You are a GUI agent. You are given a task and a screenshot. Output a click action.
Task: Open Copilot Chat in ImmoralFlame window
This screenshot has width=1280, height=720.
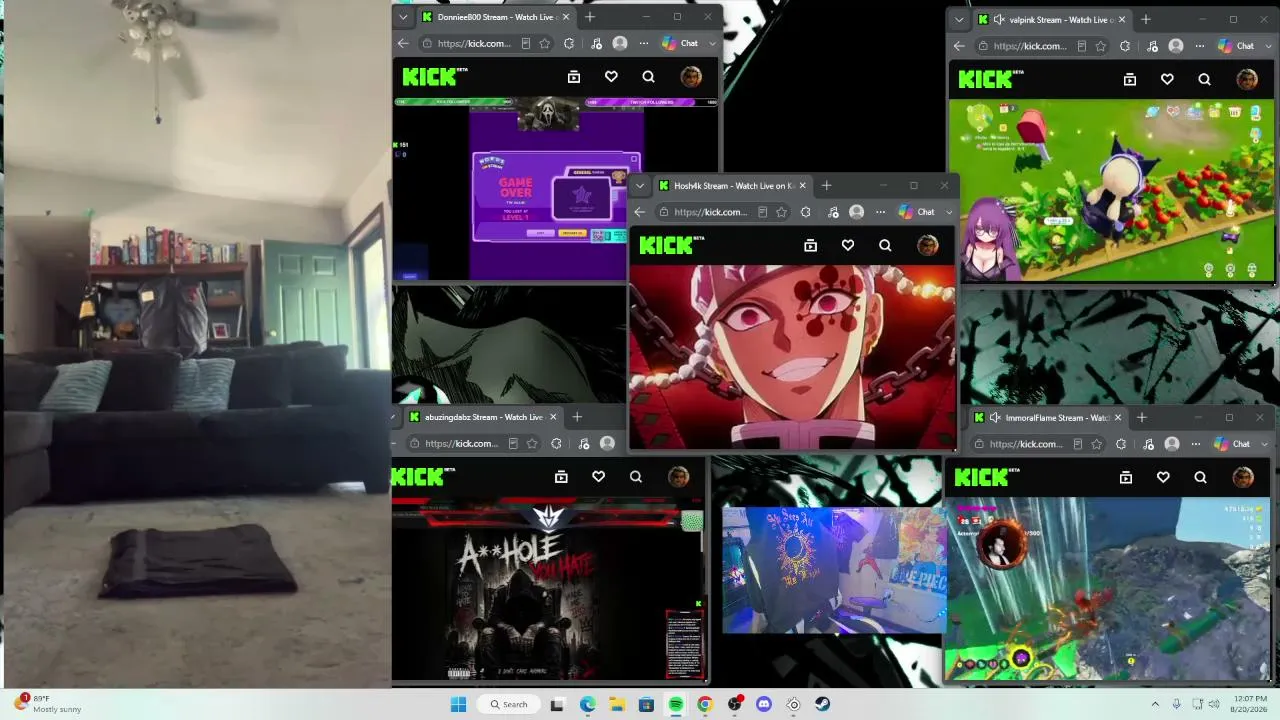coord(1233,444)
